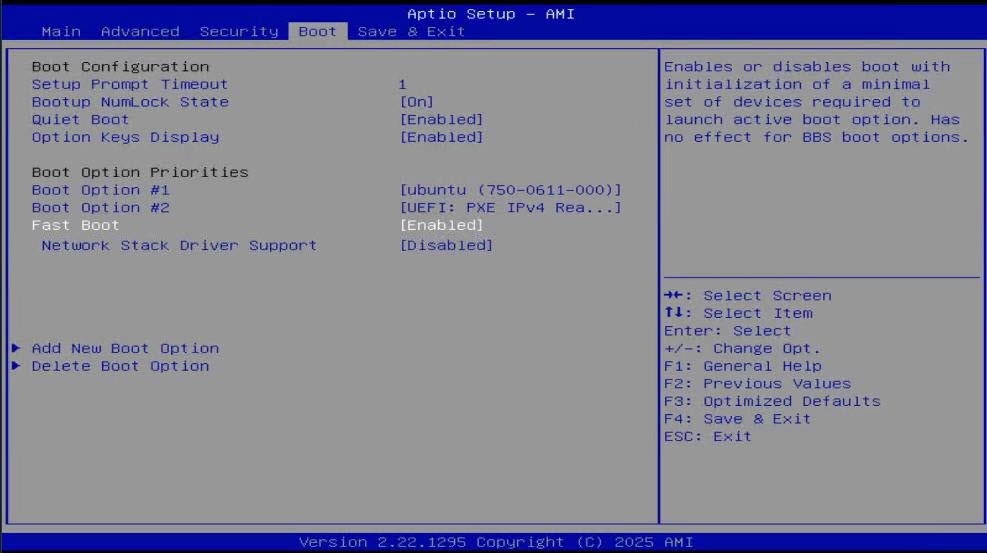Select the highlighted Fast Boot item

76,225
